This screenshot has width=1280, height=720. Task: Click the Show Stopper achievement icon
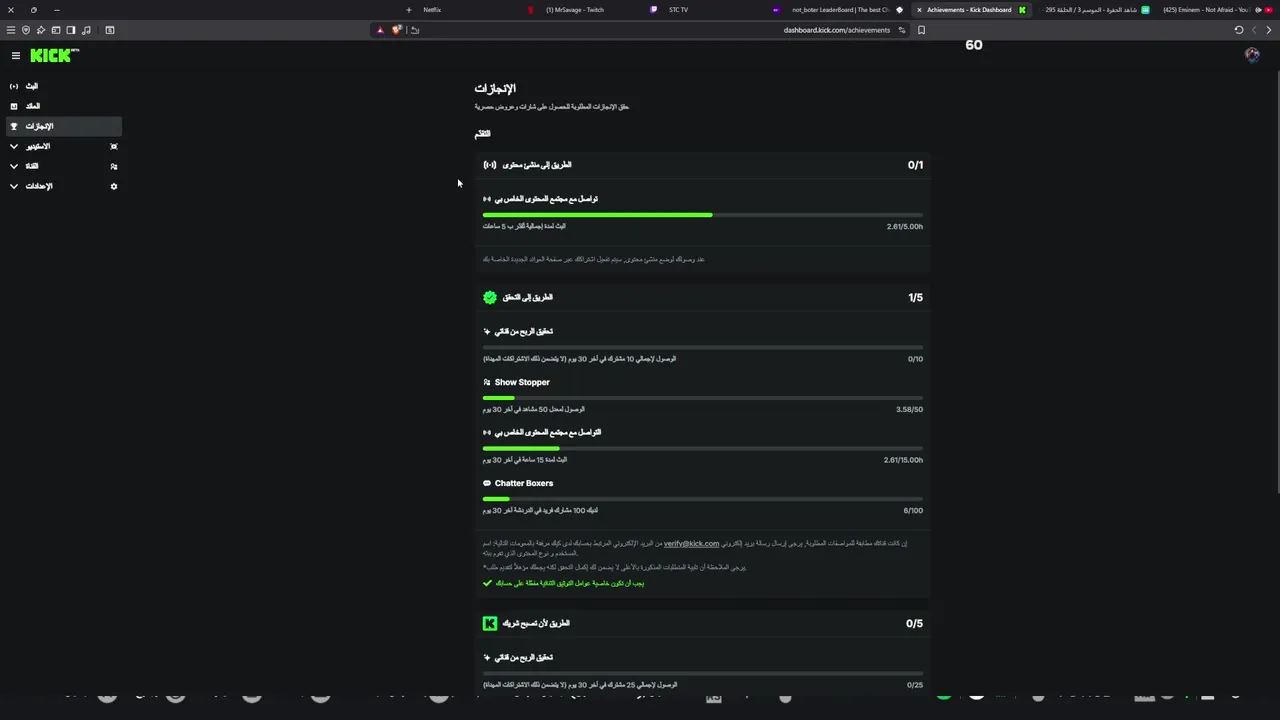point(487,382)
